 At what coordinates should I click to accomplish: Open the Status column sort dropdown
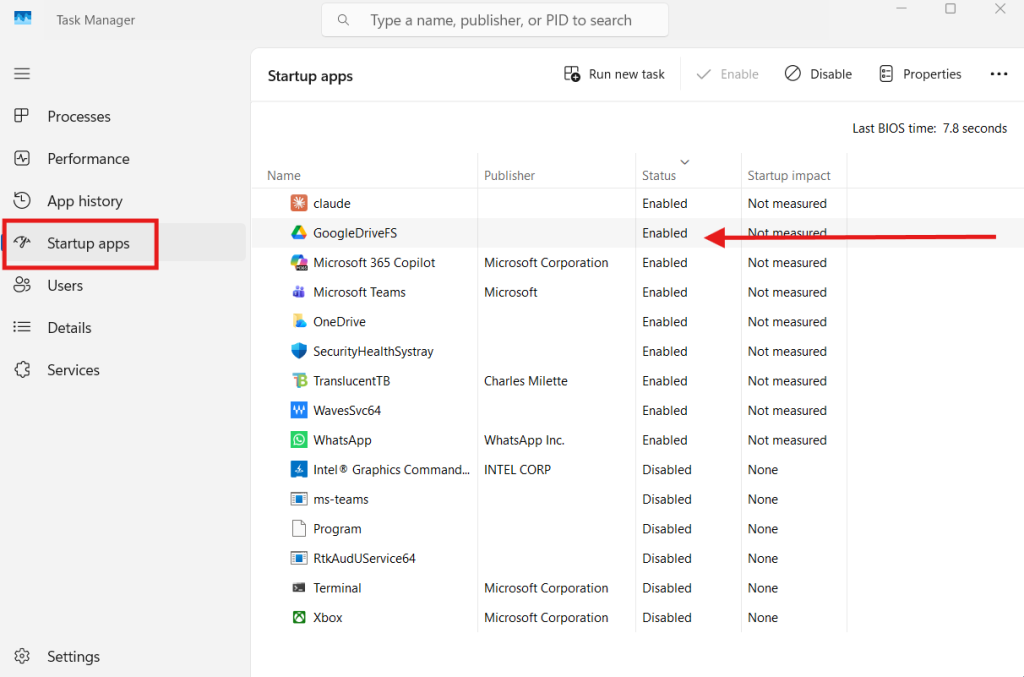click(x=685, y=162)
